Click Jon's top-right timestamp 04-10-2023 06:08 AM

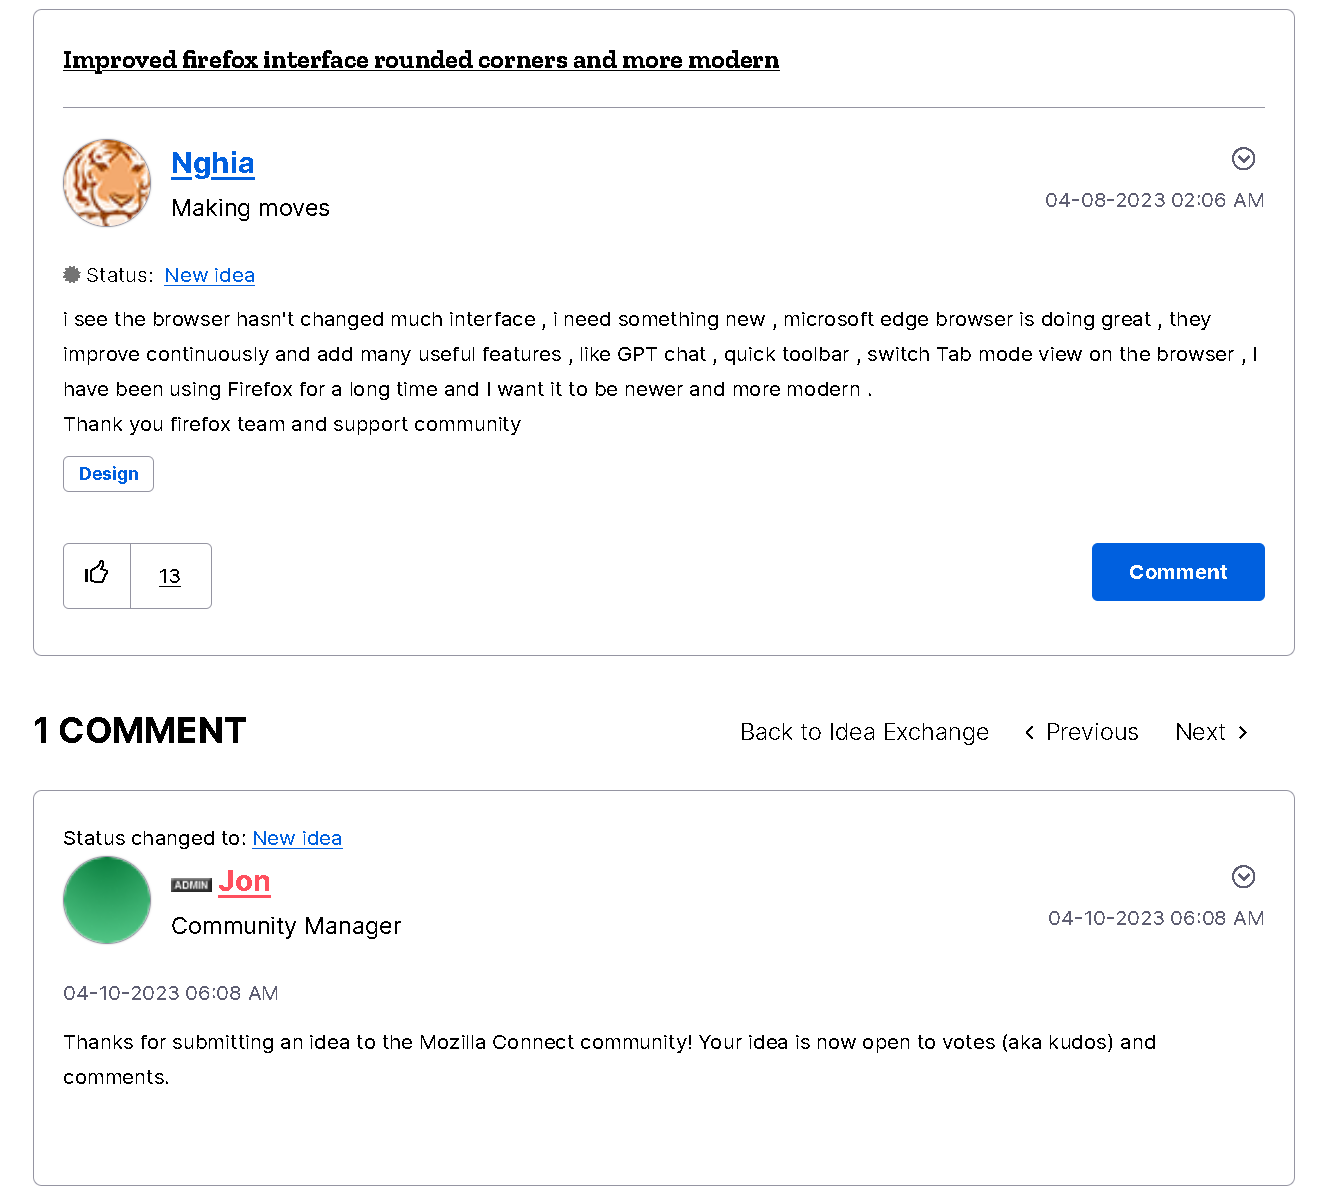(1156, 918)
